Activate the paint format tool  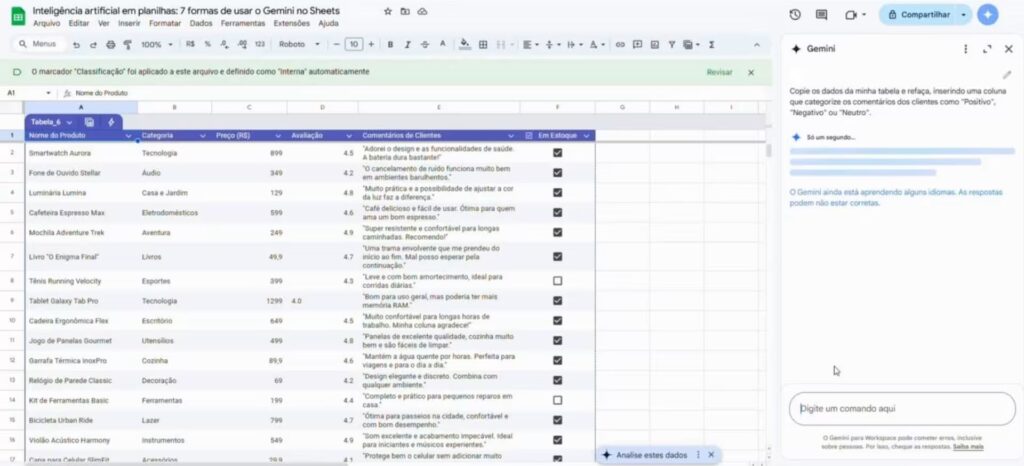coord(127,44)
